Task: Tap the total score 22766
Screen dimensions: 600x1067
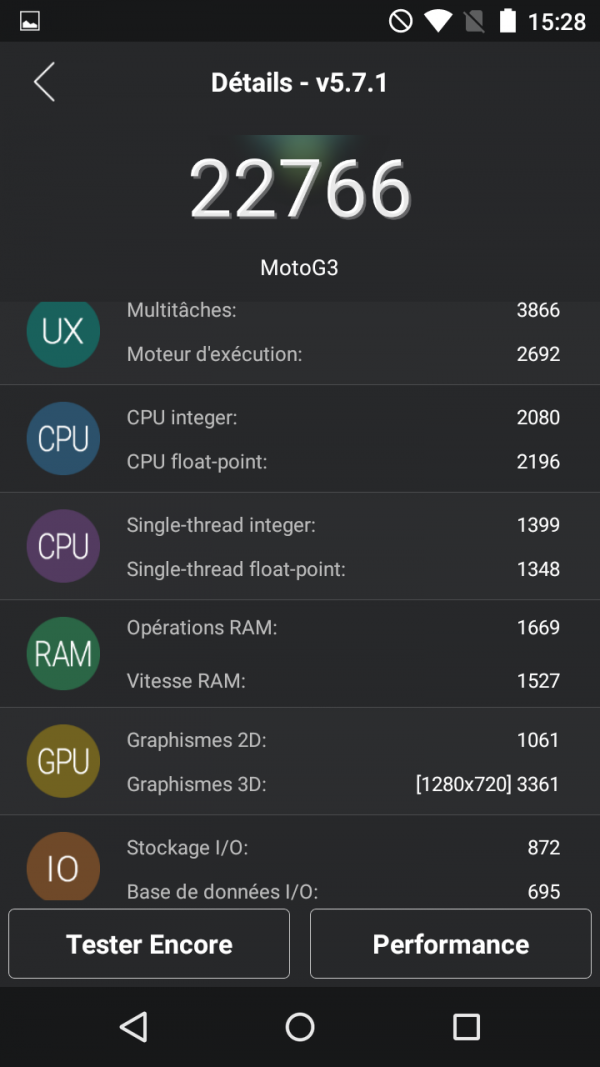Action: 300,189
